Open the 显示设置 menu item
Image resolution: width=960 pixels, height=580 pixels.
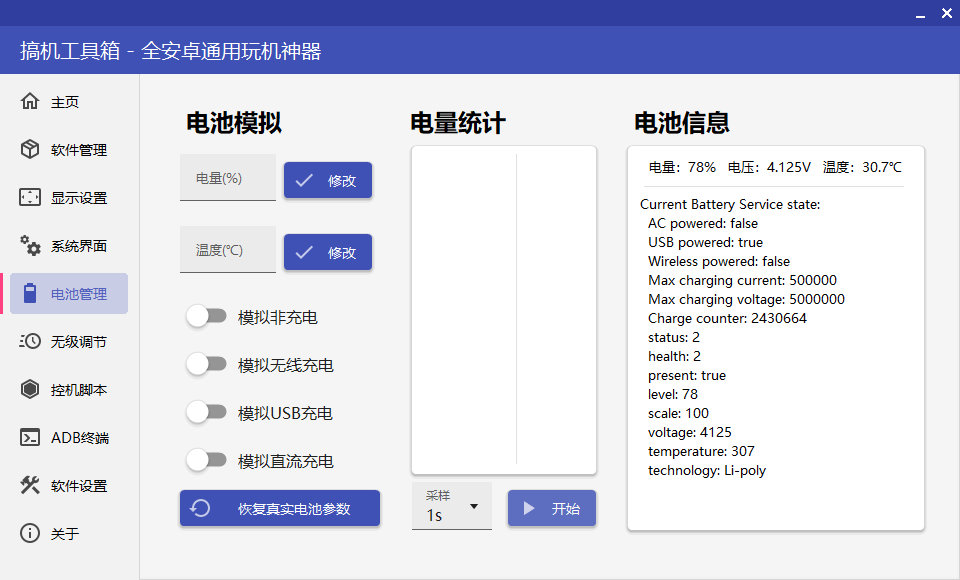point(69,198)
